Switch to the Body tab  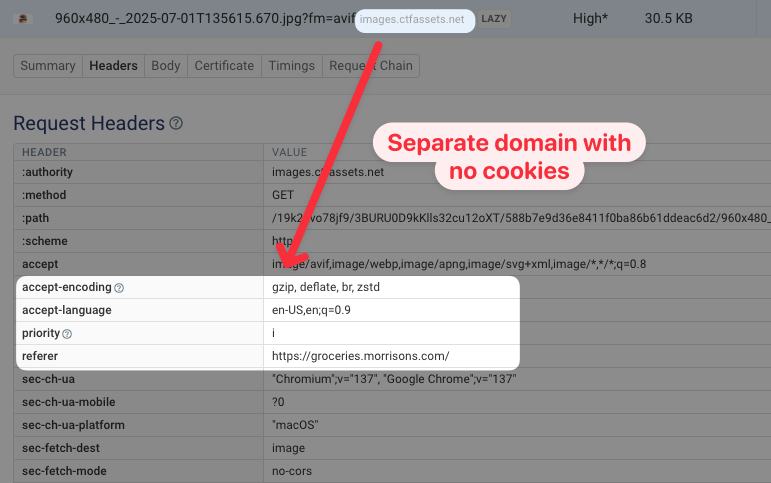coord(166,66)
